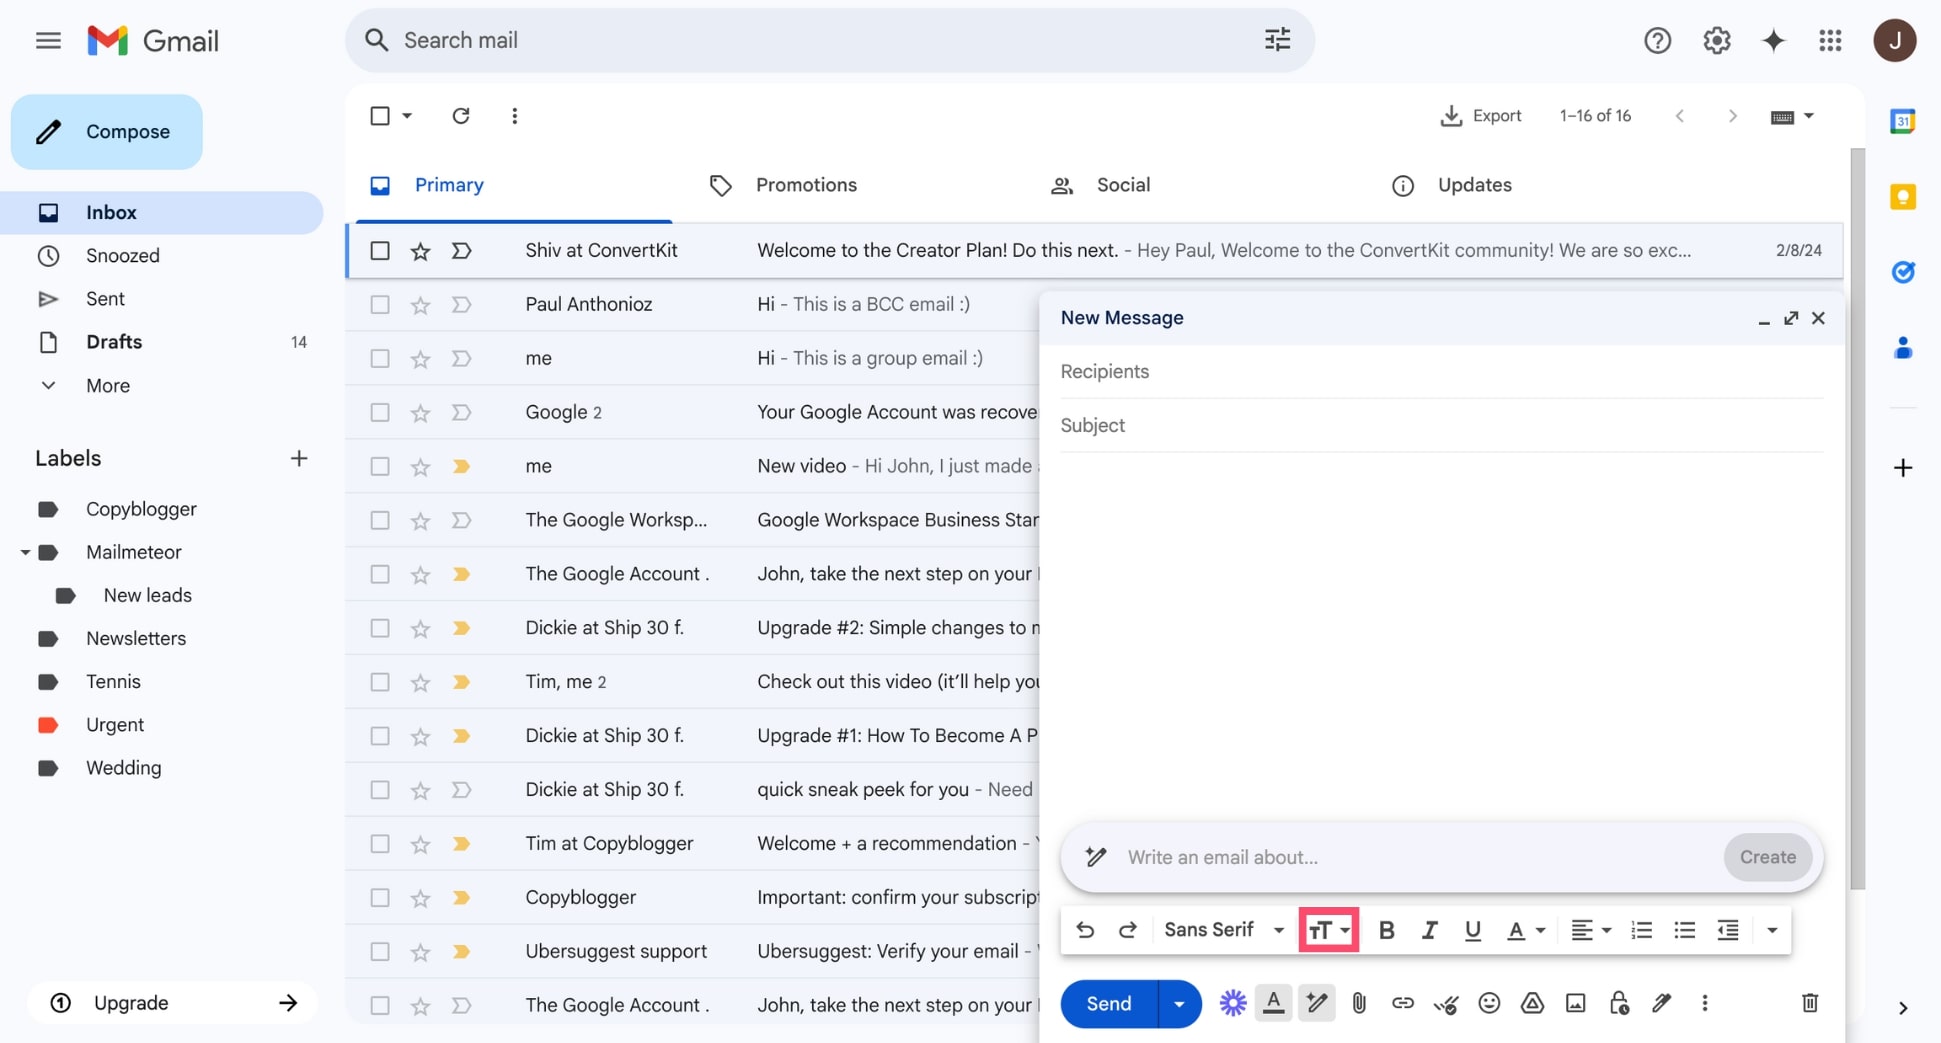Open the Drafts folder
The height and width of the screenshot is (1043, 1941).
tap(114, 341)
